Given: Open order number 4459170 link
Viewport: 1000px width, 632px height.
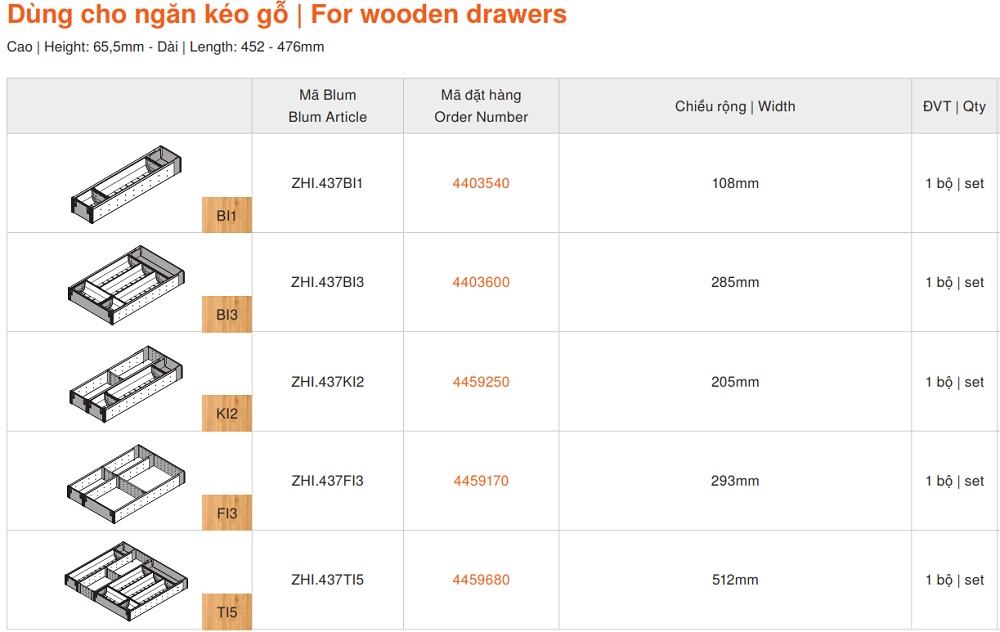Looking at the screenshot, I should (x=481, y=481).
